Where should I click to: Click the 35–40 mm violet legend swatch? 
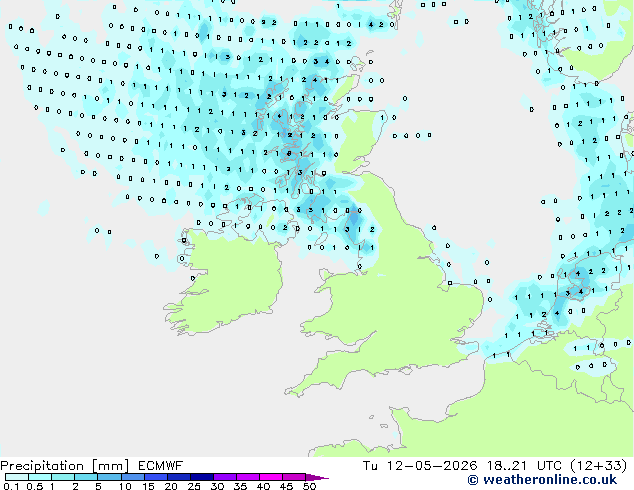pyautogui.click(x=247, y=477)
